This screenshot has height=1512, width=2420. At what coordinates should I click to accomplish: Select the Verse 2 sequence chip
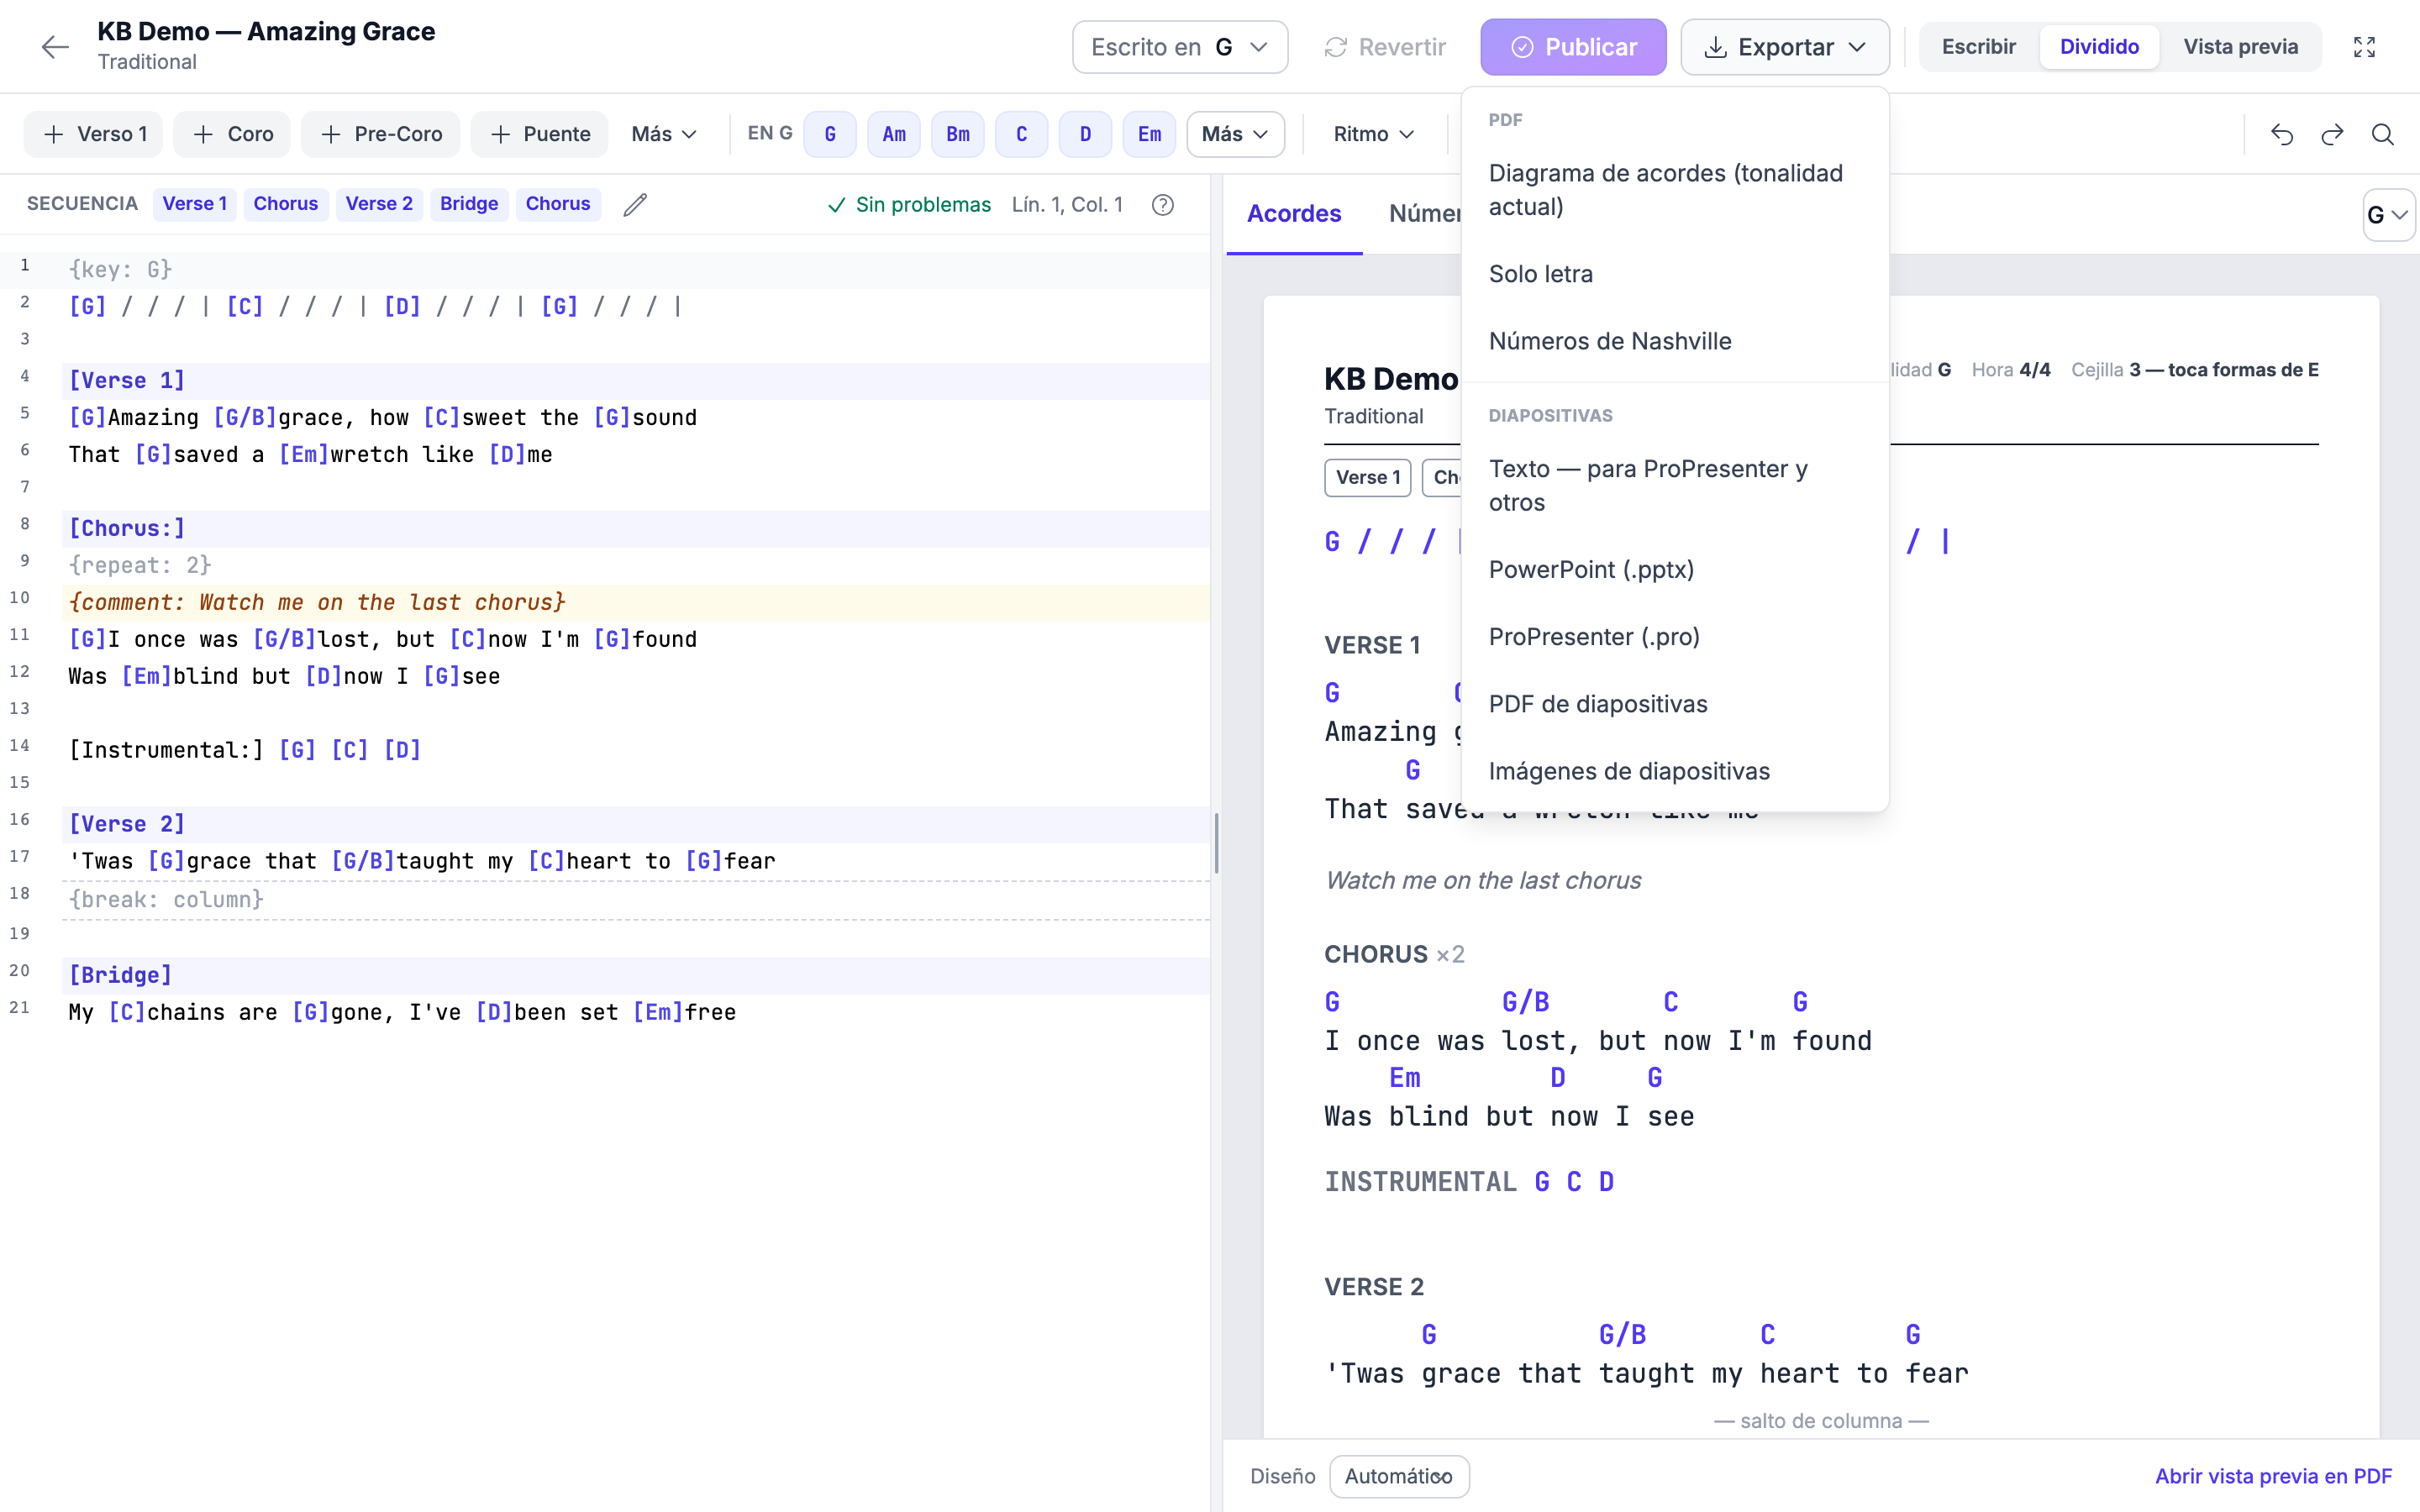[x=379, y=204]
